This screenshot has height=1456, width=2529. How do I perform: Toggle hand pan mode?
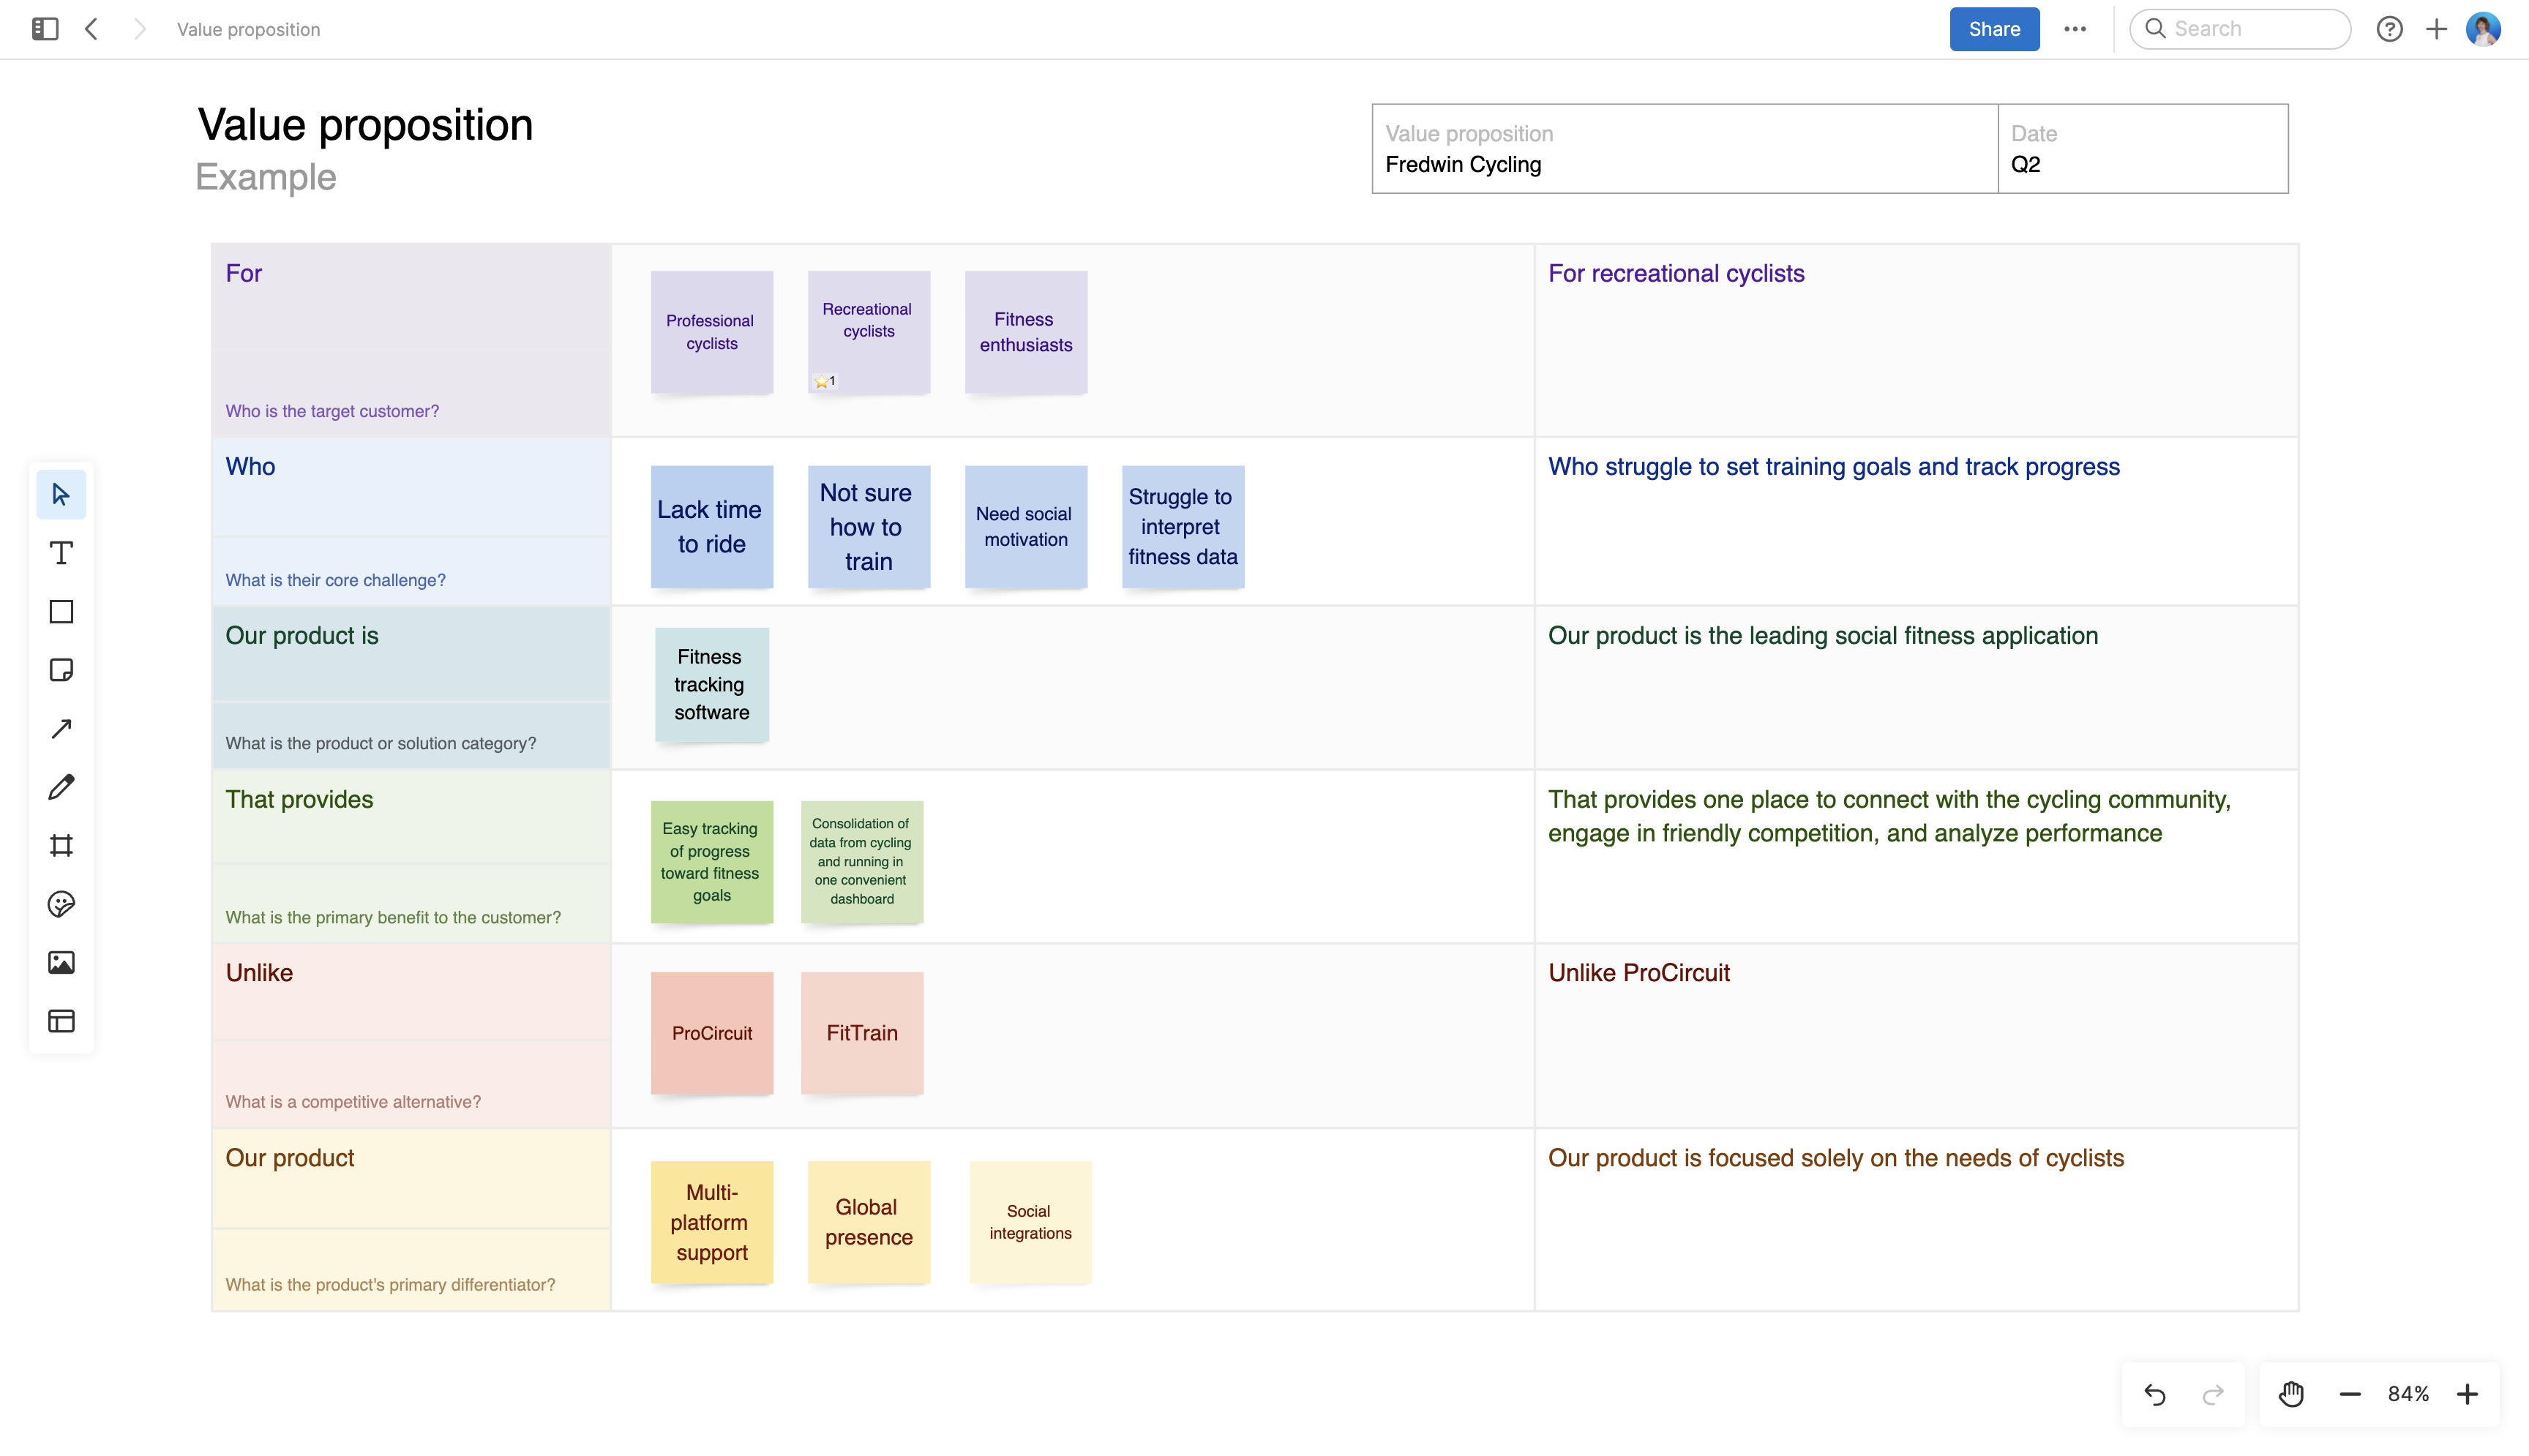pos(2290,1394)
